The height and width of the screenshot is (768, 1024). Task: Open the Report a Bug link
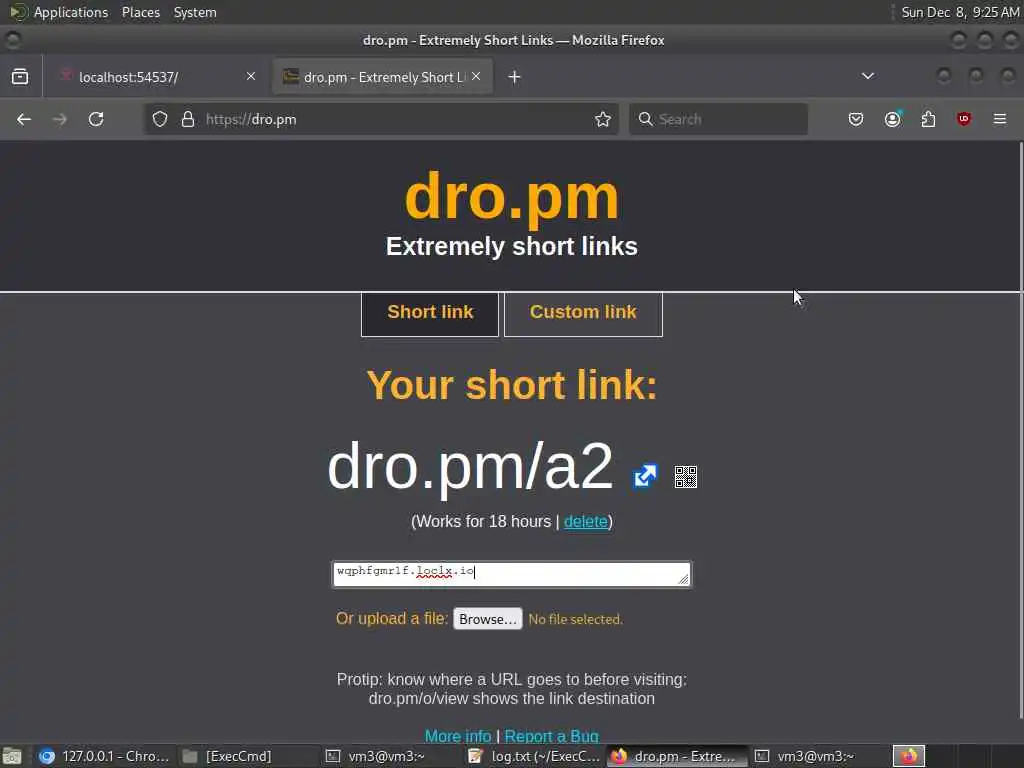pyautogui.click(x=551, y=736)
